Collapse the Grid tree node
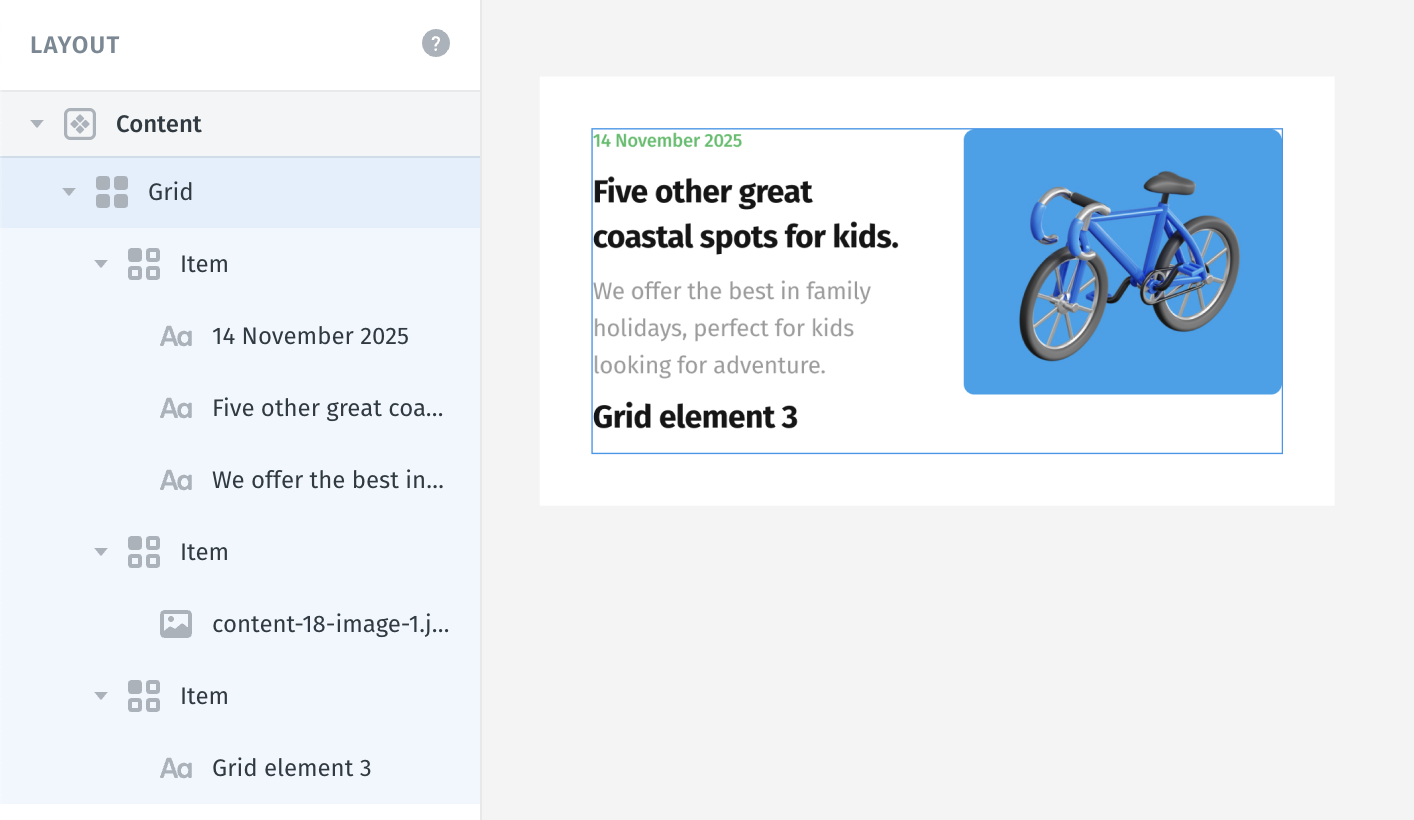 [x=69, y=192]
